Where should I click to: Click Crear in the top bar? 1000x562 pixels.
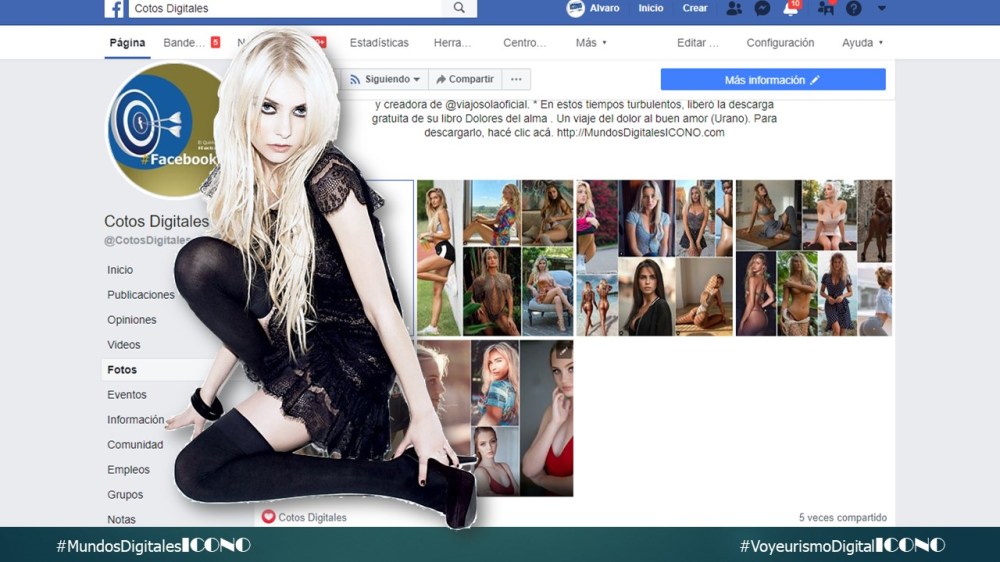tap(695, 8)
